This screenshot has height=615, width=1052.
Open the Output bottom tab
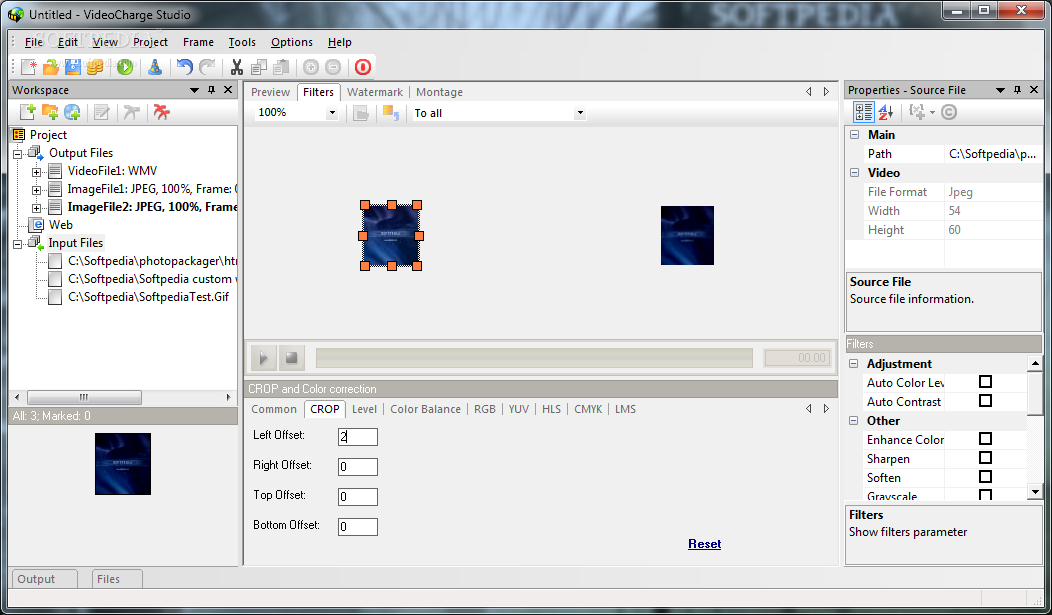(x=44, y=579)
